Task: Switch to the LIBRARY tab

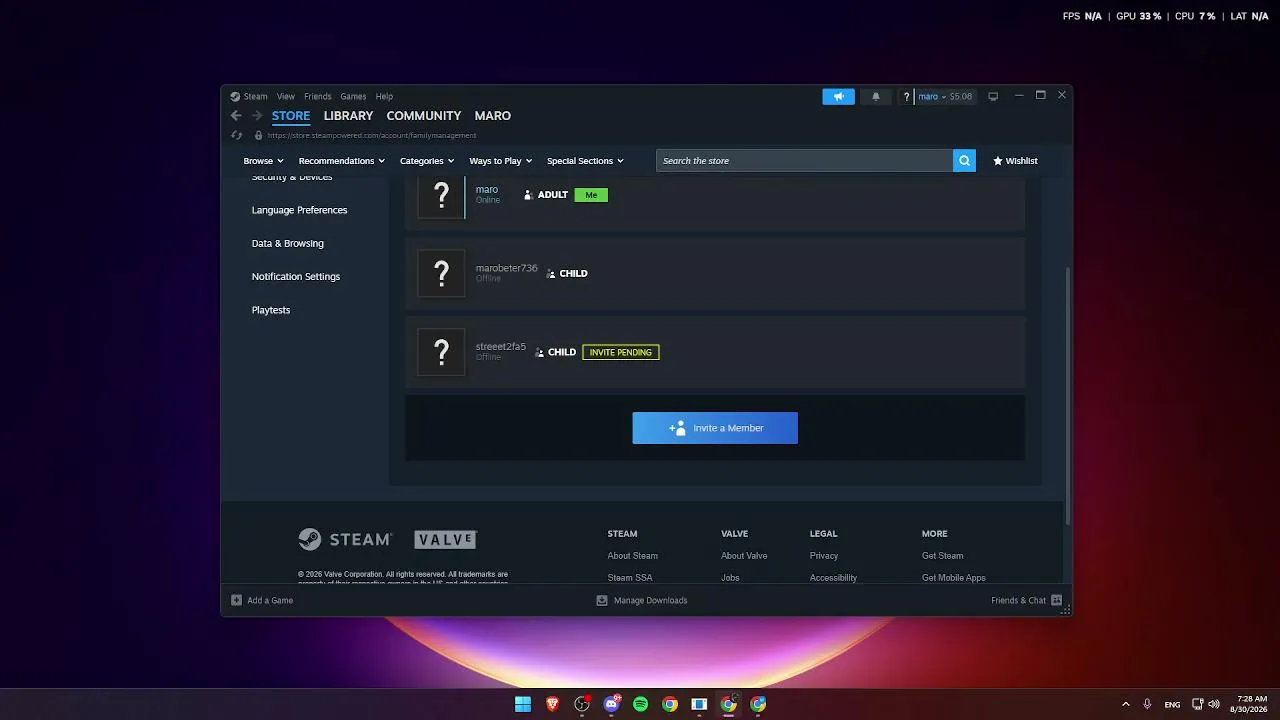Action: [348, 116]
